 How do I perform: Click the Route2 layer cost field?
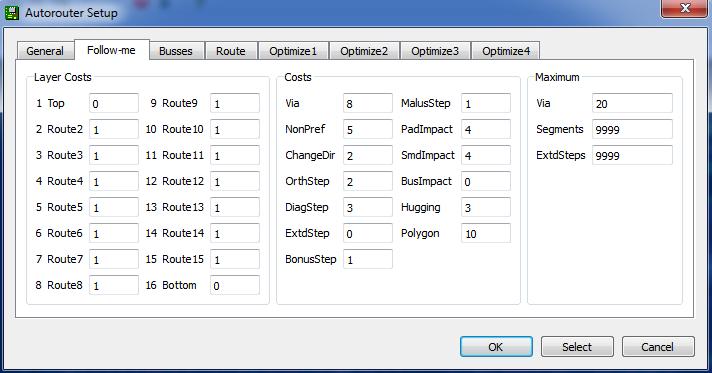114,129
